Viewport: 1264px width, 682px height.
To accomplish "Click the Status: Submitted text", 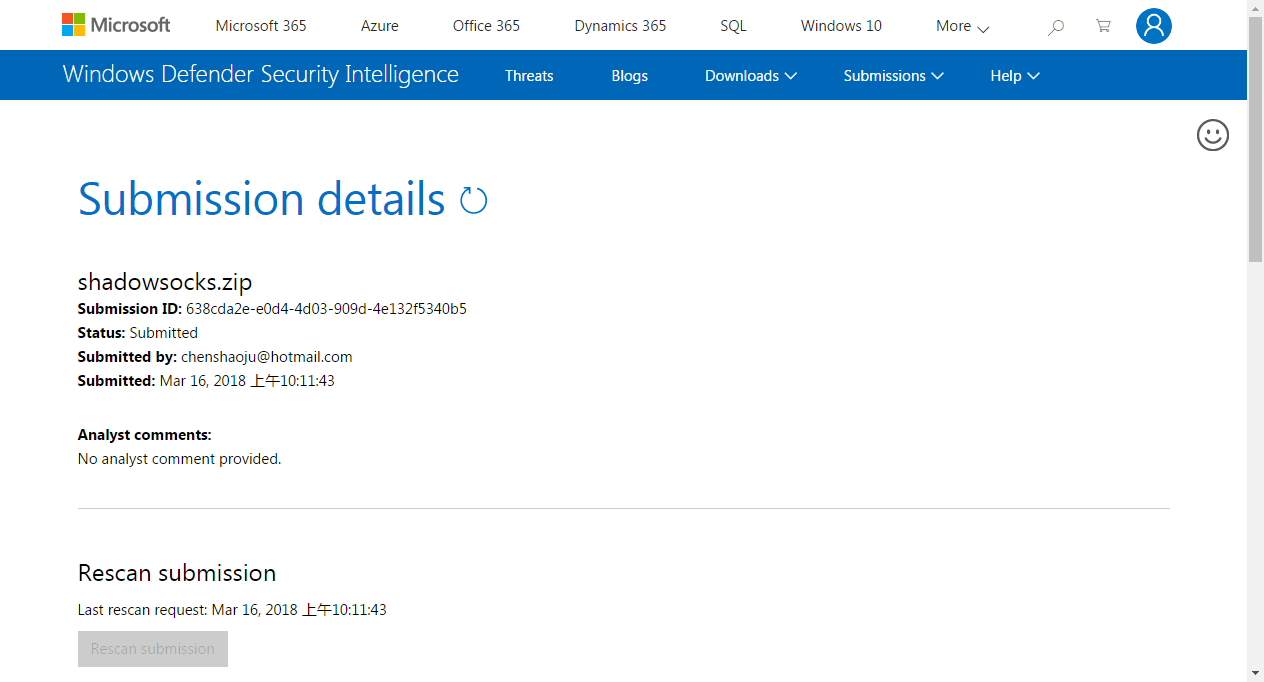I will [138, 333].
